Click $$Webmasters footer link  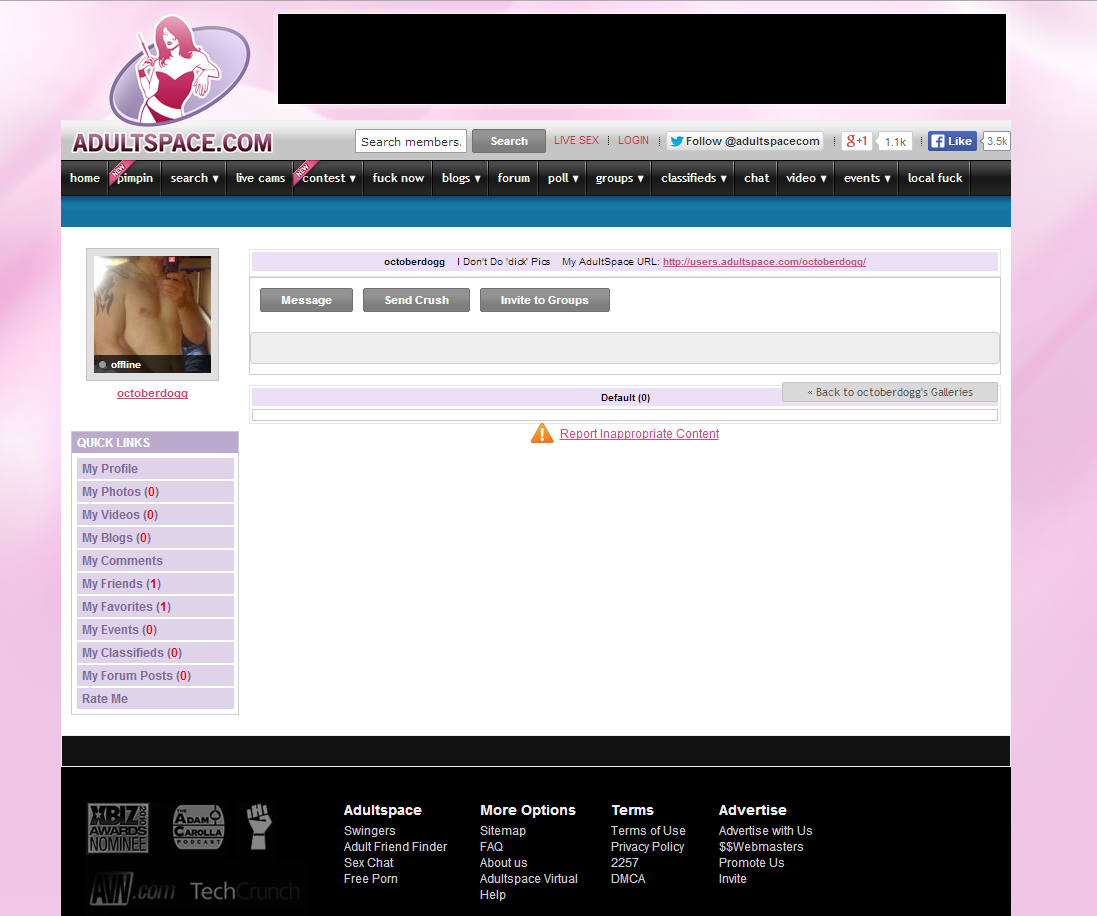(x=760, y=847)
